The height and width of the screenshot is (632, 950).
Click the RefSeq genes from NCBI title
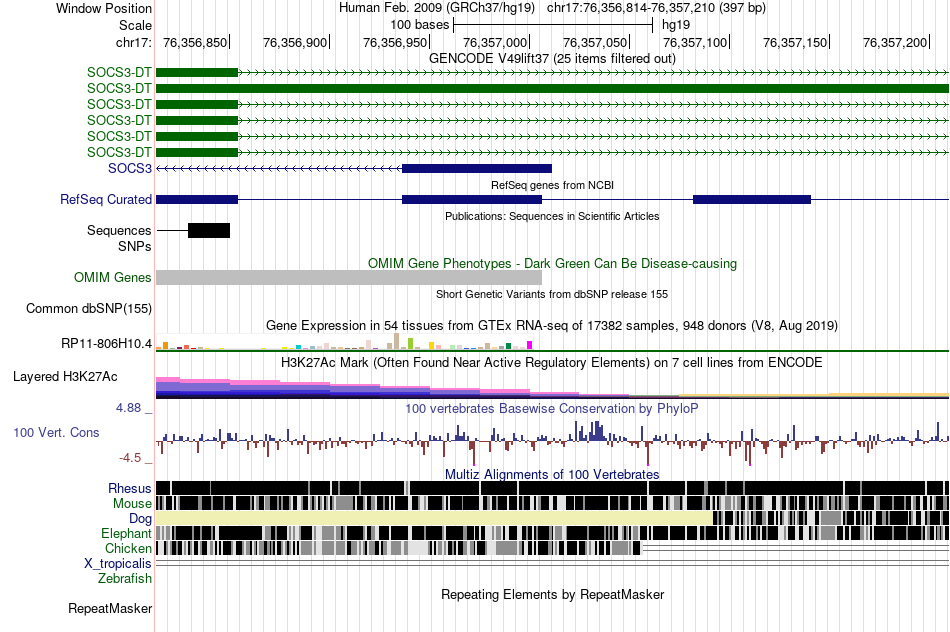click(552, 185)
